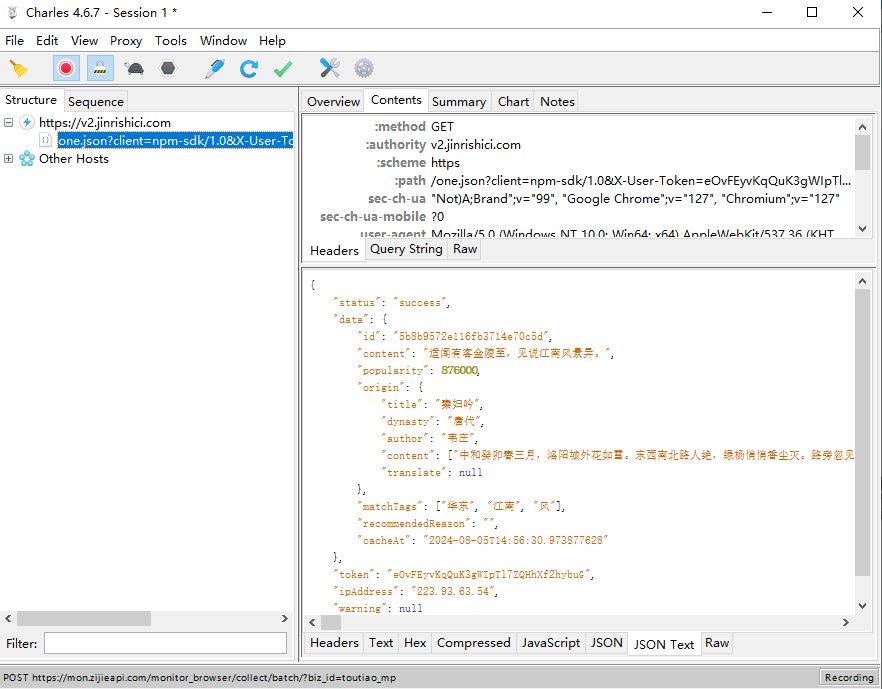Click the Recording status button
This screenshot has width=882, height=689.
848,678
